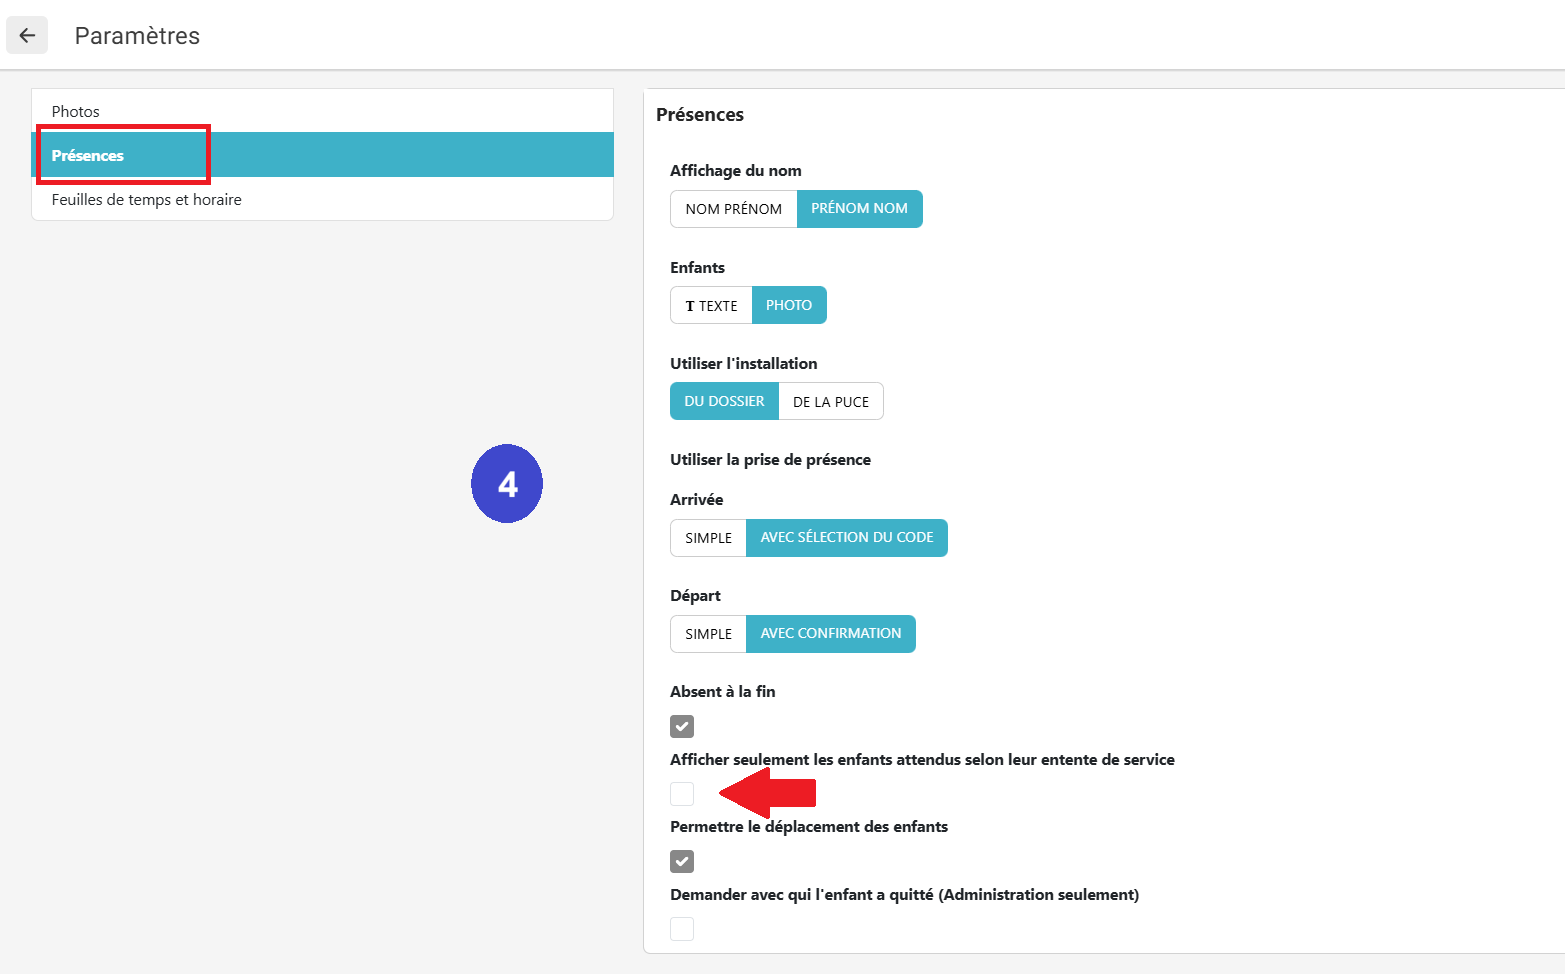Select Présences in the settings list

88,155
